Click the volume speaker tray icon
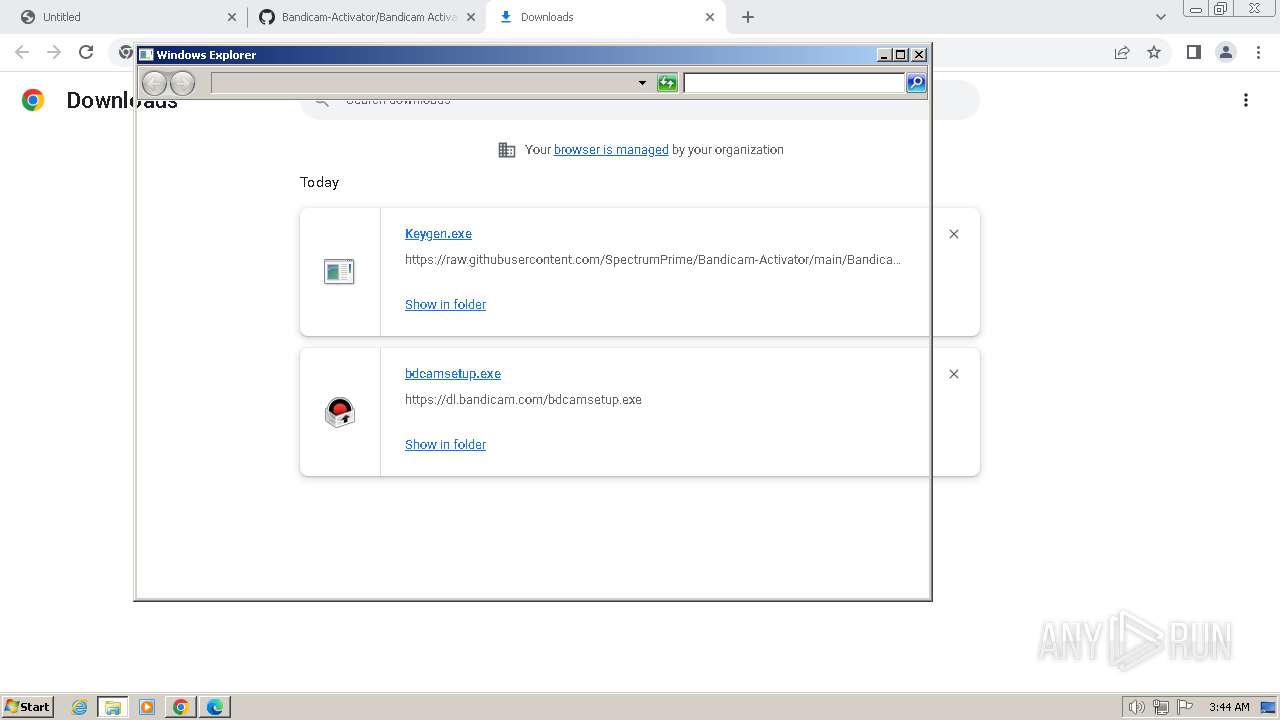1280x720 pixels. [x=1136, y=707]
